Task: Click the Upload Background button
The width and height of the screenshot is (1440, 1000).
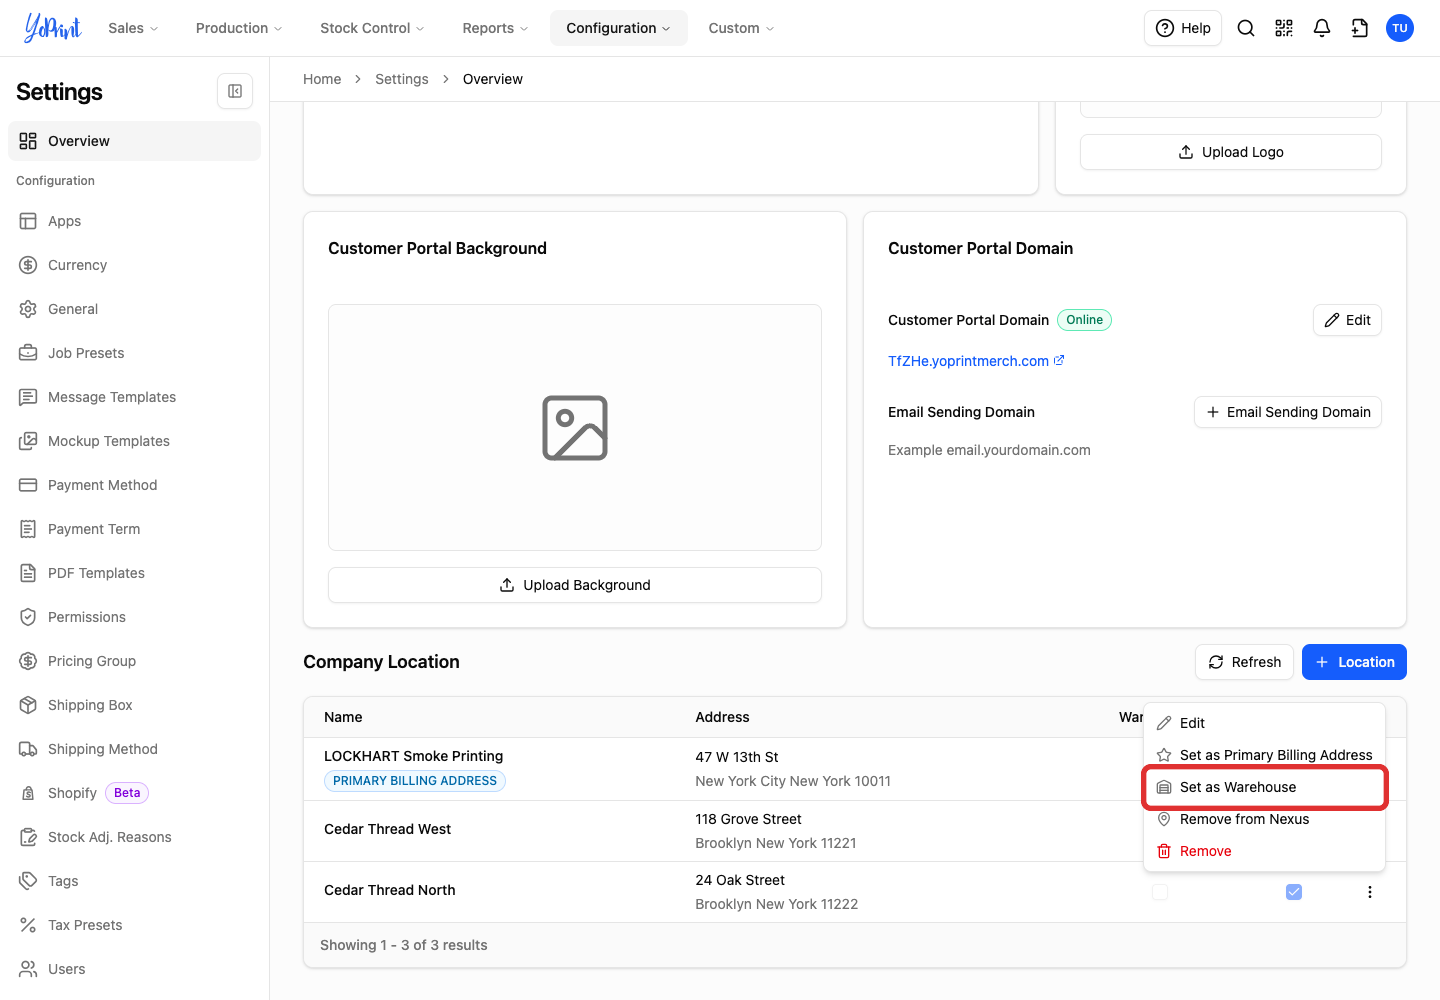Action: [x=575, y=585]
